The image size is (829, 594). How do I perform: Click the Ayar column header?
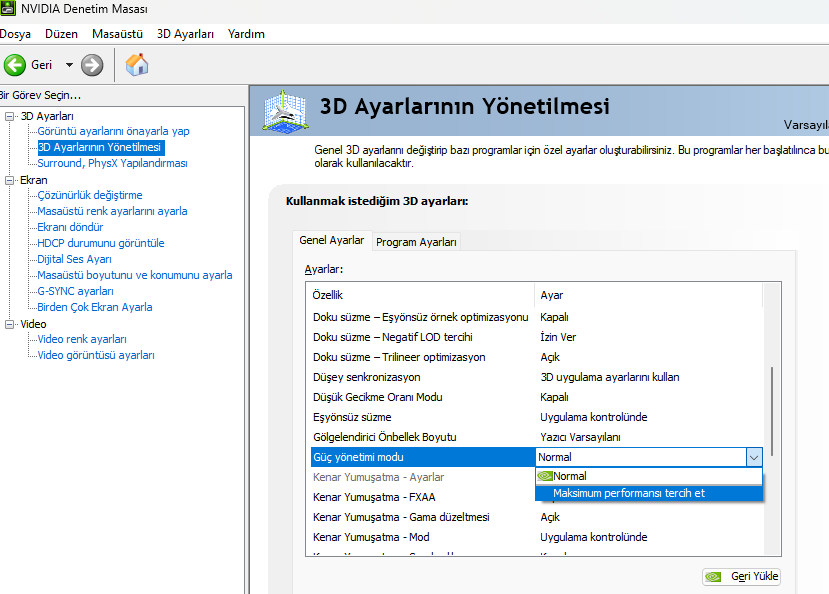pyautogui.click(x=649, y=295)
